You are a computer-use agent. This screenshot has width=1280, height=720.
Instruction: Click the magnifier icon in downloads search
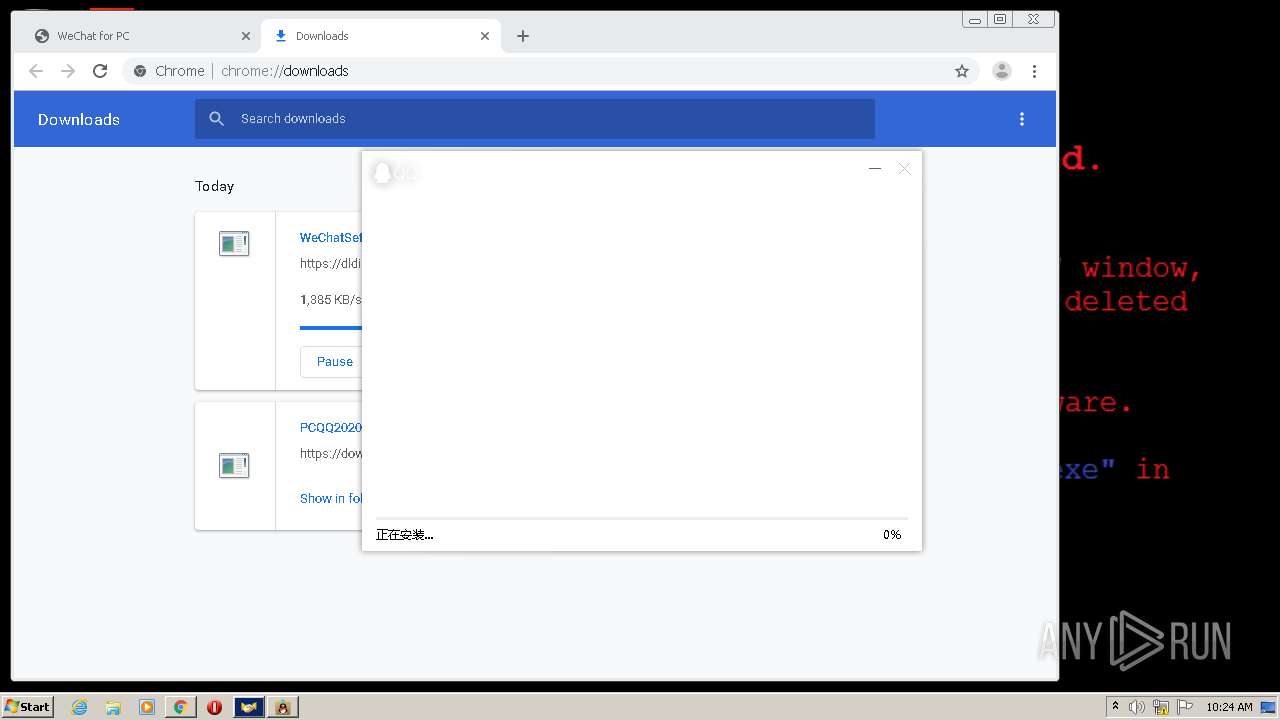pos(217,119)
